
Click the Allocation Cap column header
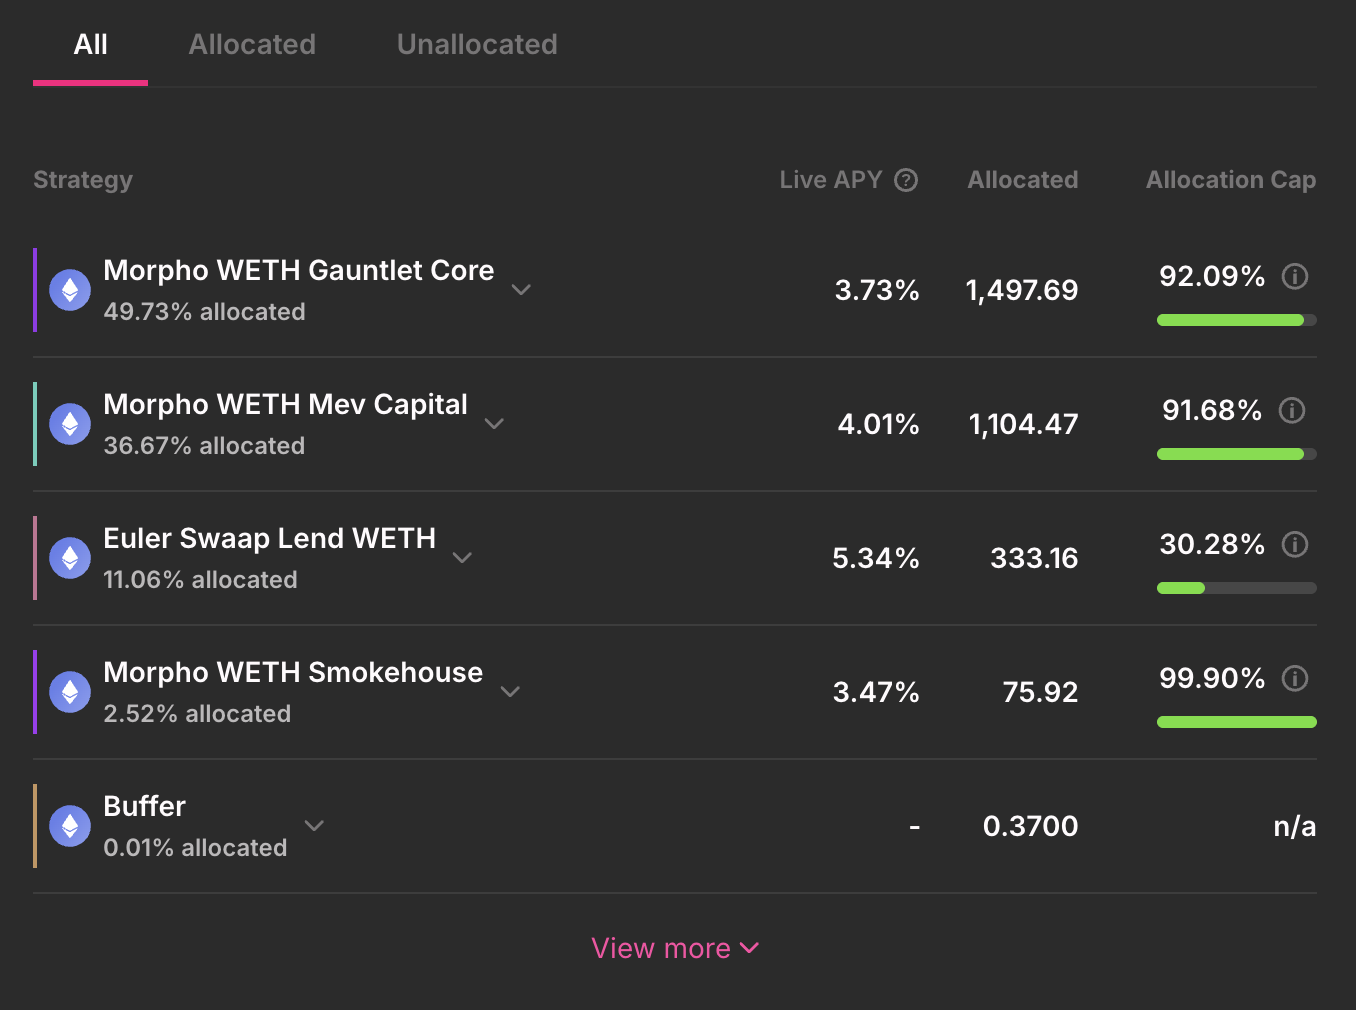pyautogui.click(x=1230, y=180)
